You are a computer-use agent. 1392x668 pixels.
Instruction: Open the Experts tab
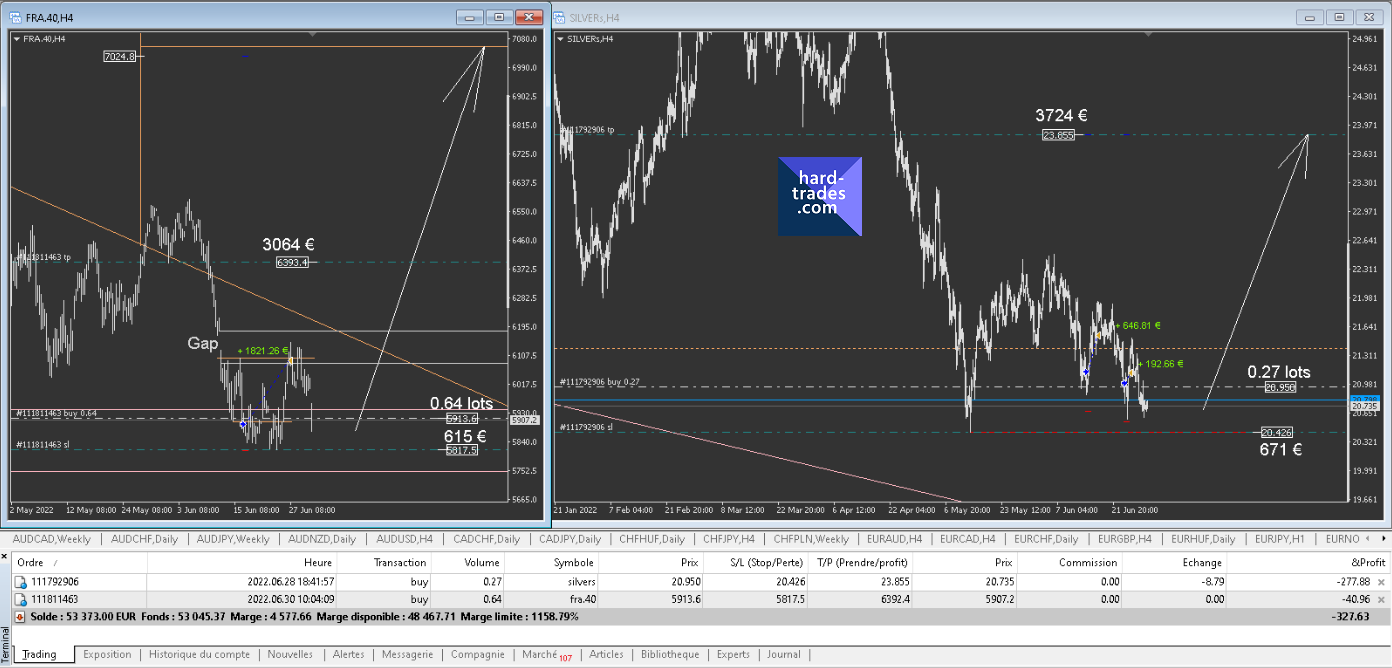[733, 655]
